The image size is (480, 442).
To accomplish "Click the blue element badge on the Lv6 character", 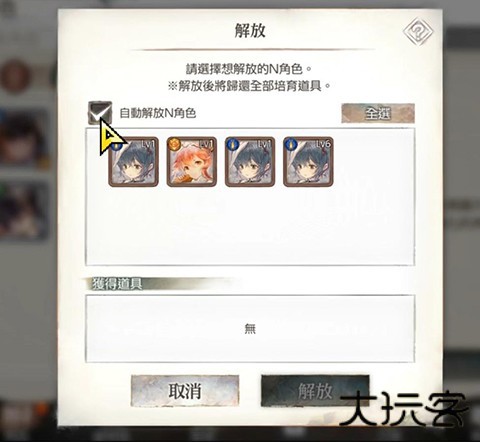I will pos(291,144).
